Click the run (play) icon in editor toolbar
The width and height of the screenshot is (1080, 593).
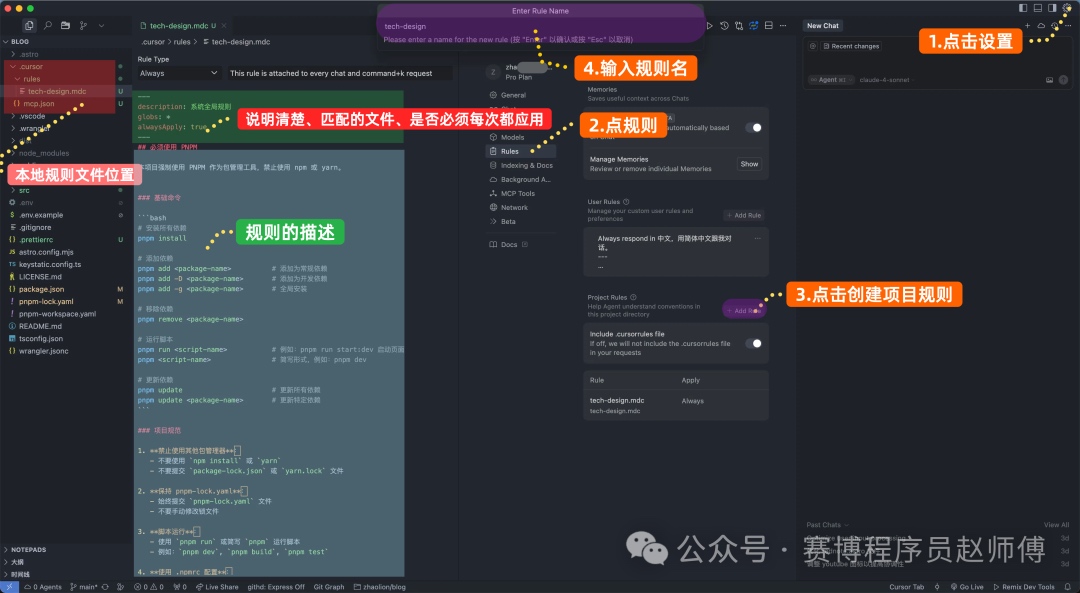point(709,25)
